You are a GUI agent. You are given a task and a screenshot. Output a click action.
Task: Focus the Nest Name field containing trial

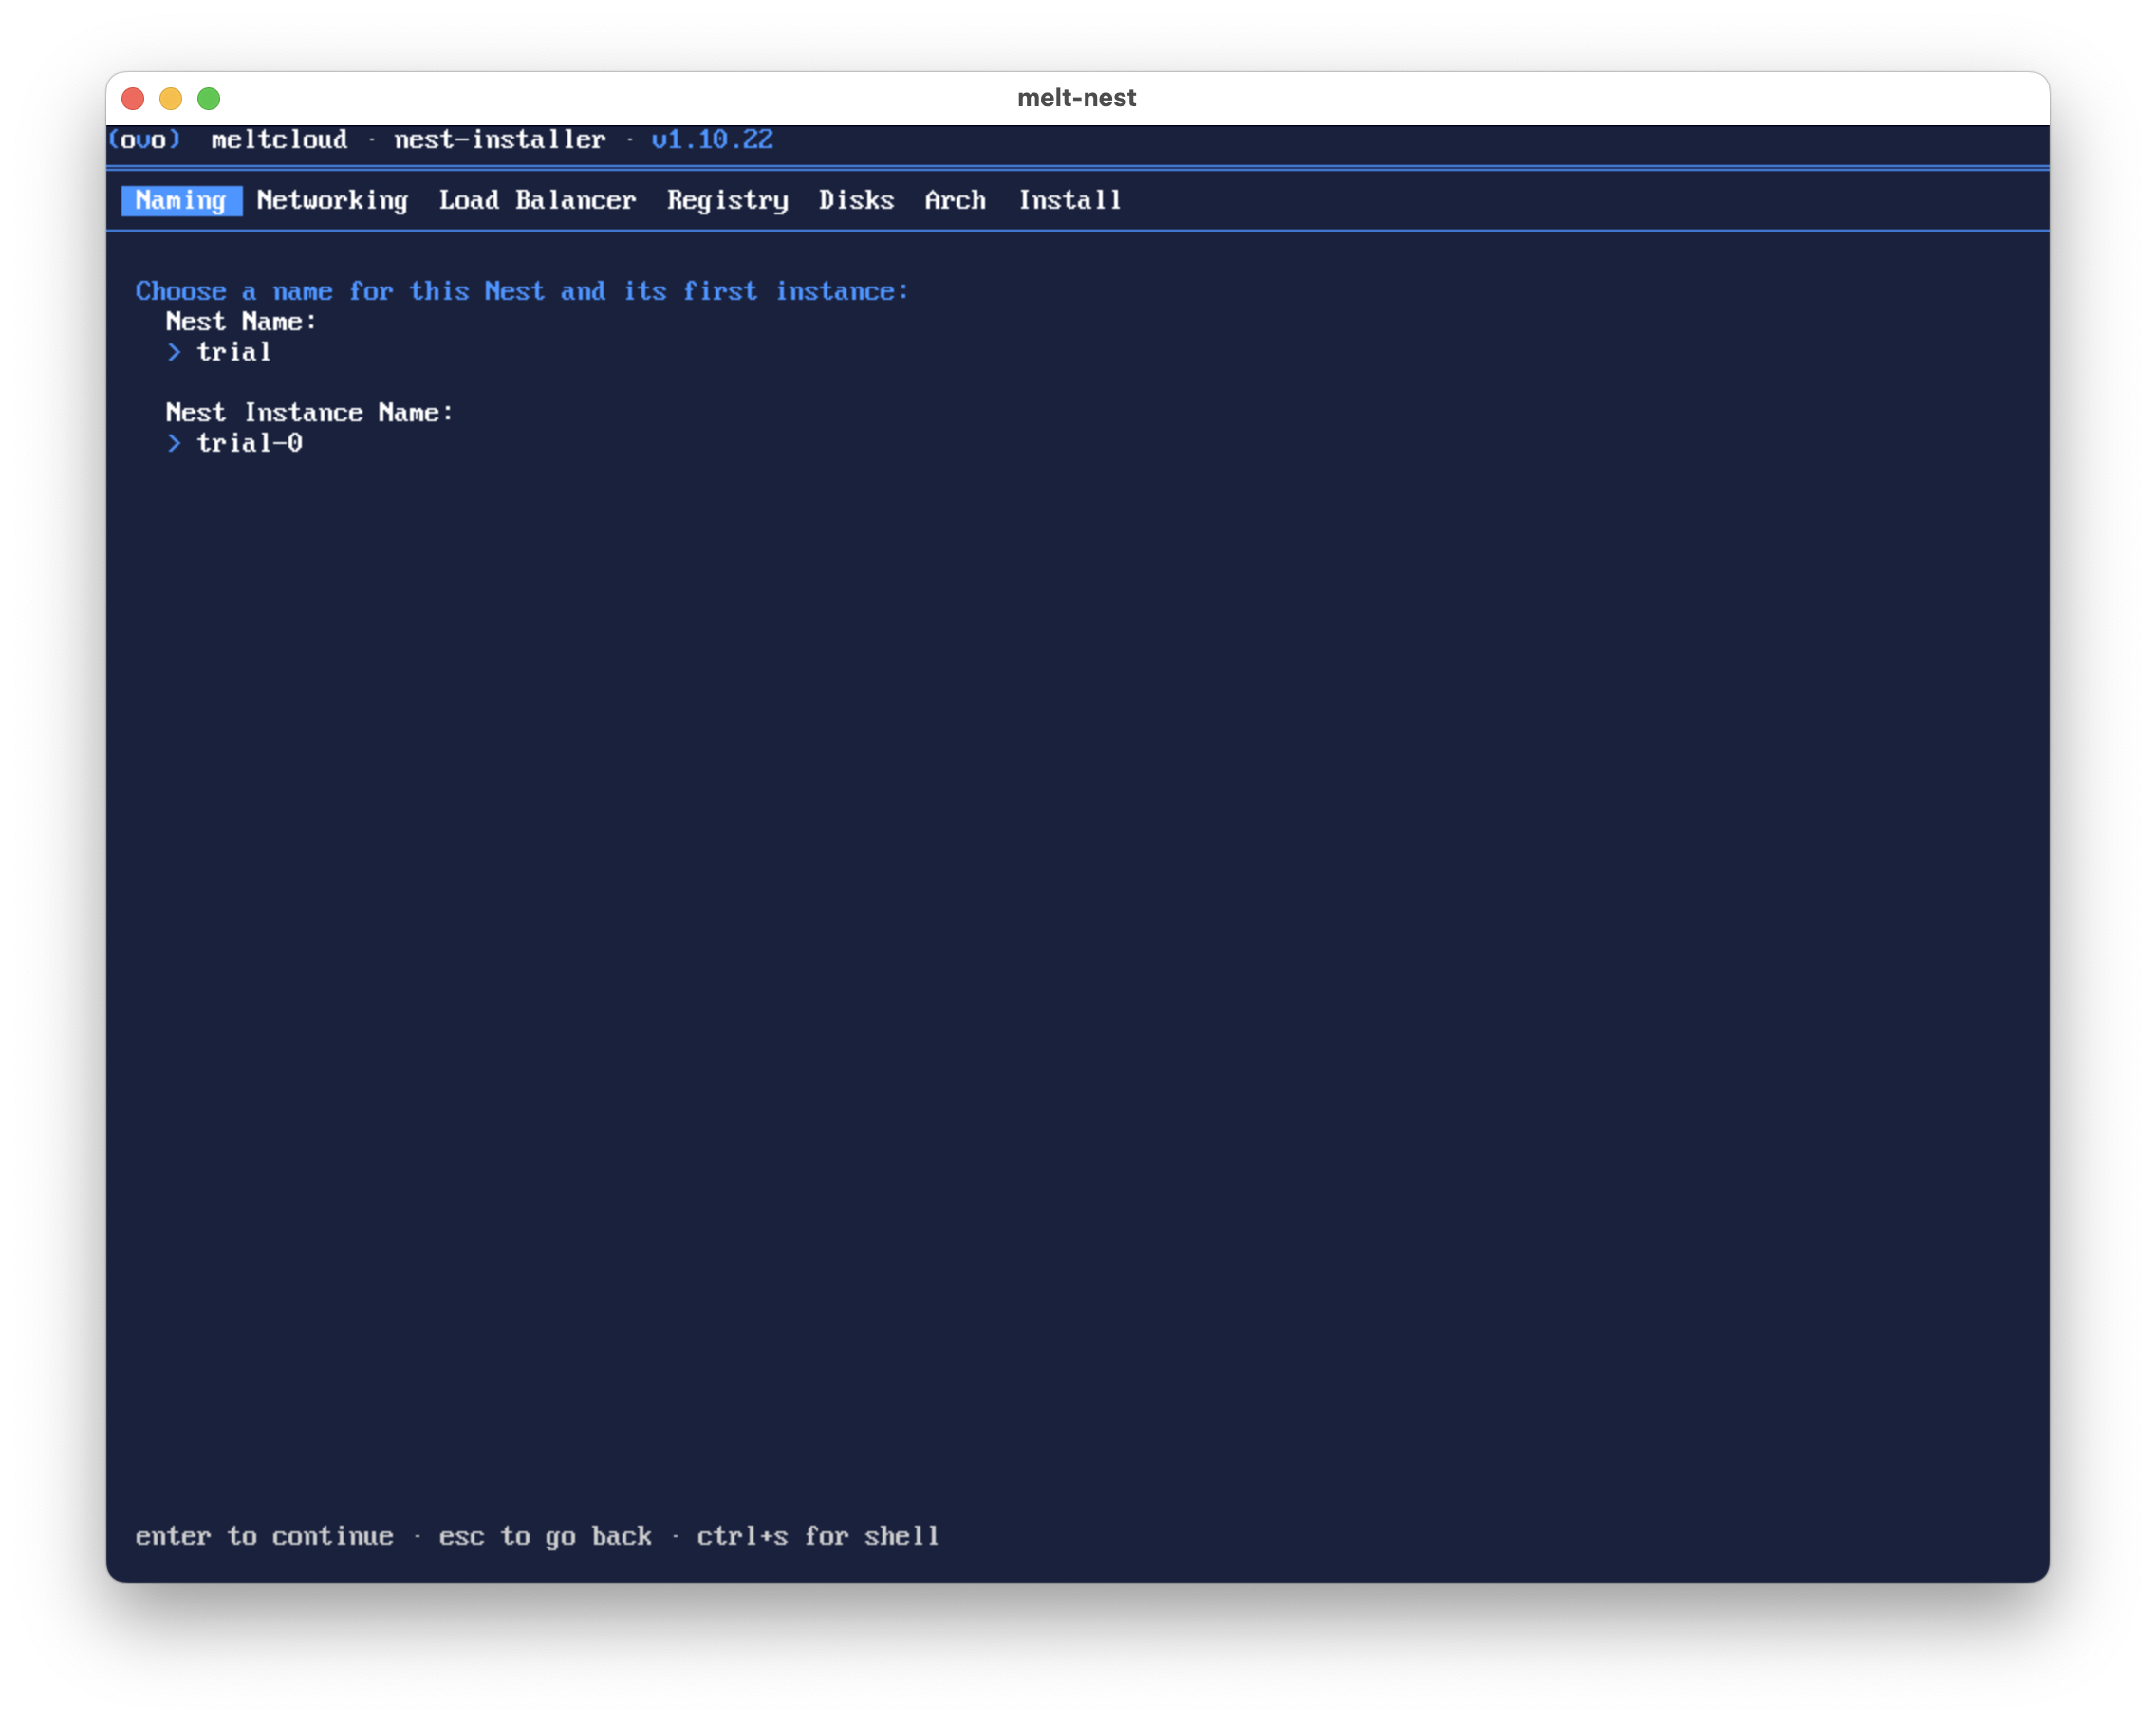[233, 352]
